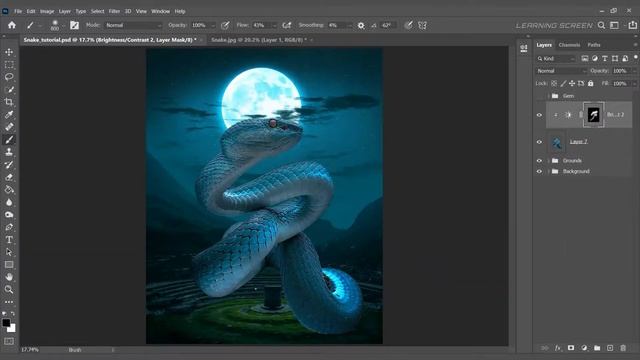Delete layer using the trash icon
Viewport: 640px width, 360px height.
pos(623,348)
